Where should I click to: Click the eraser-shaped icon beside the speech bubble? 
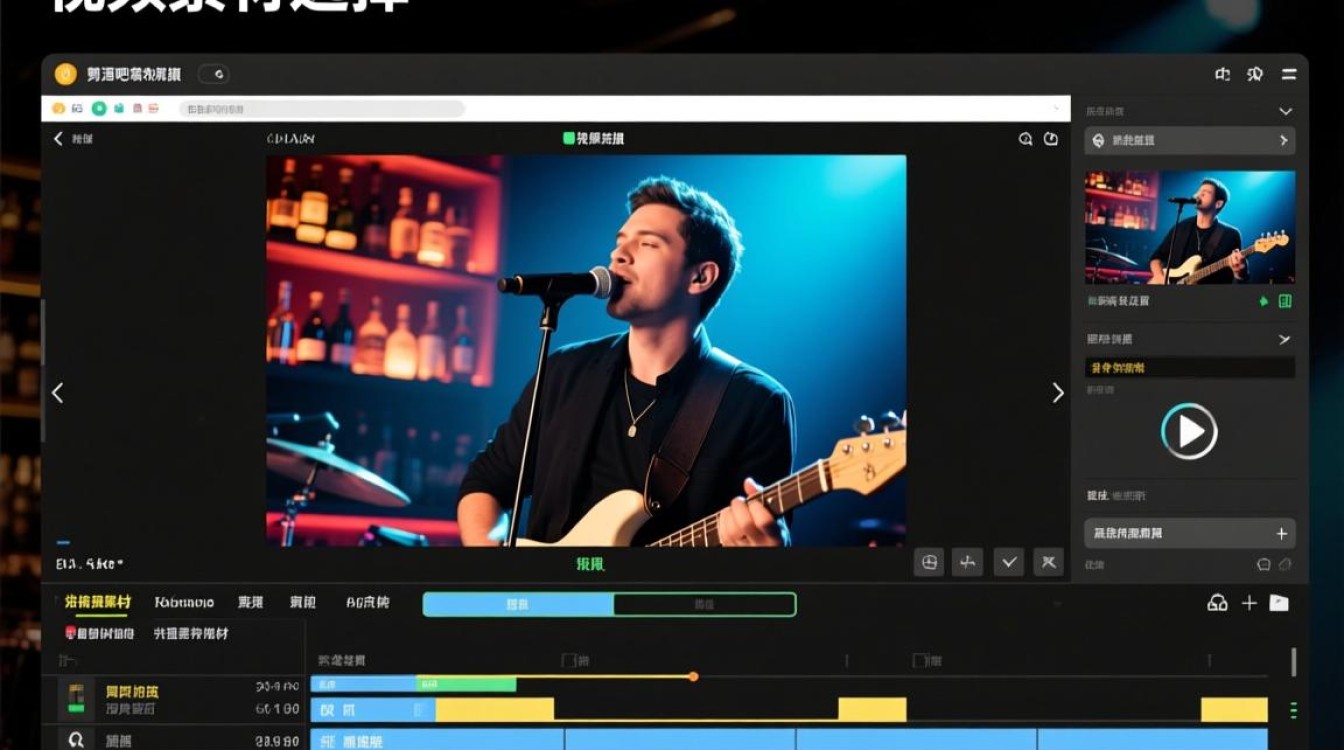(x=1285, y=564)
